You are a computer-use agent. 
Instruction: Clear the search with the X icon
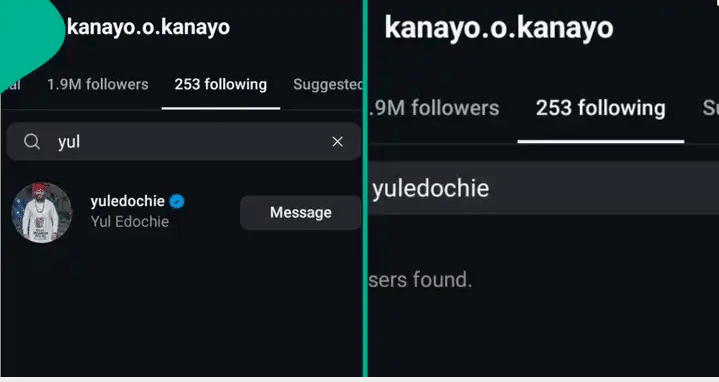click(337, 142)
